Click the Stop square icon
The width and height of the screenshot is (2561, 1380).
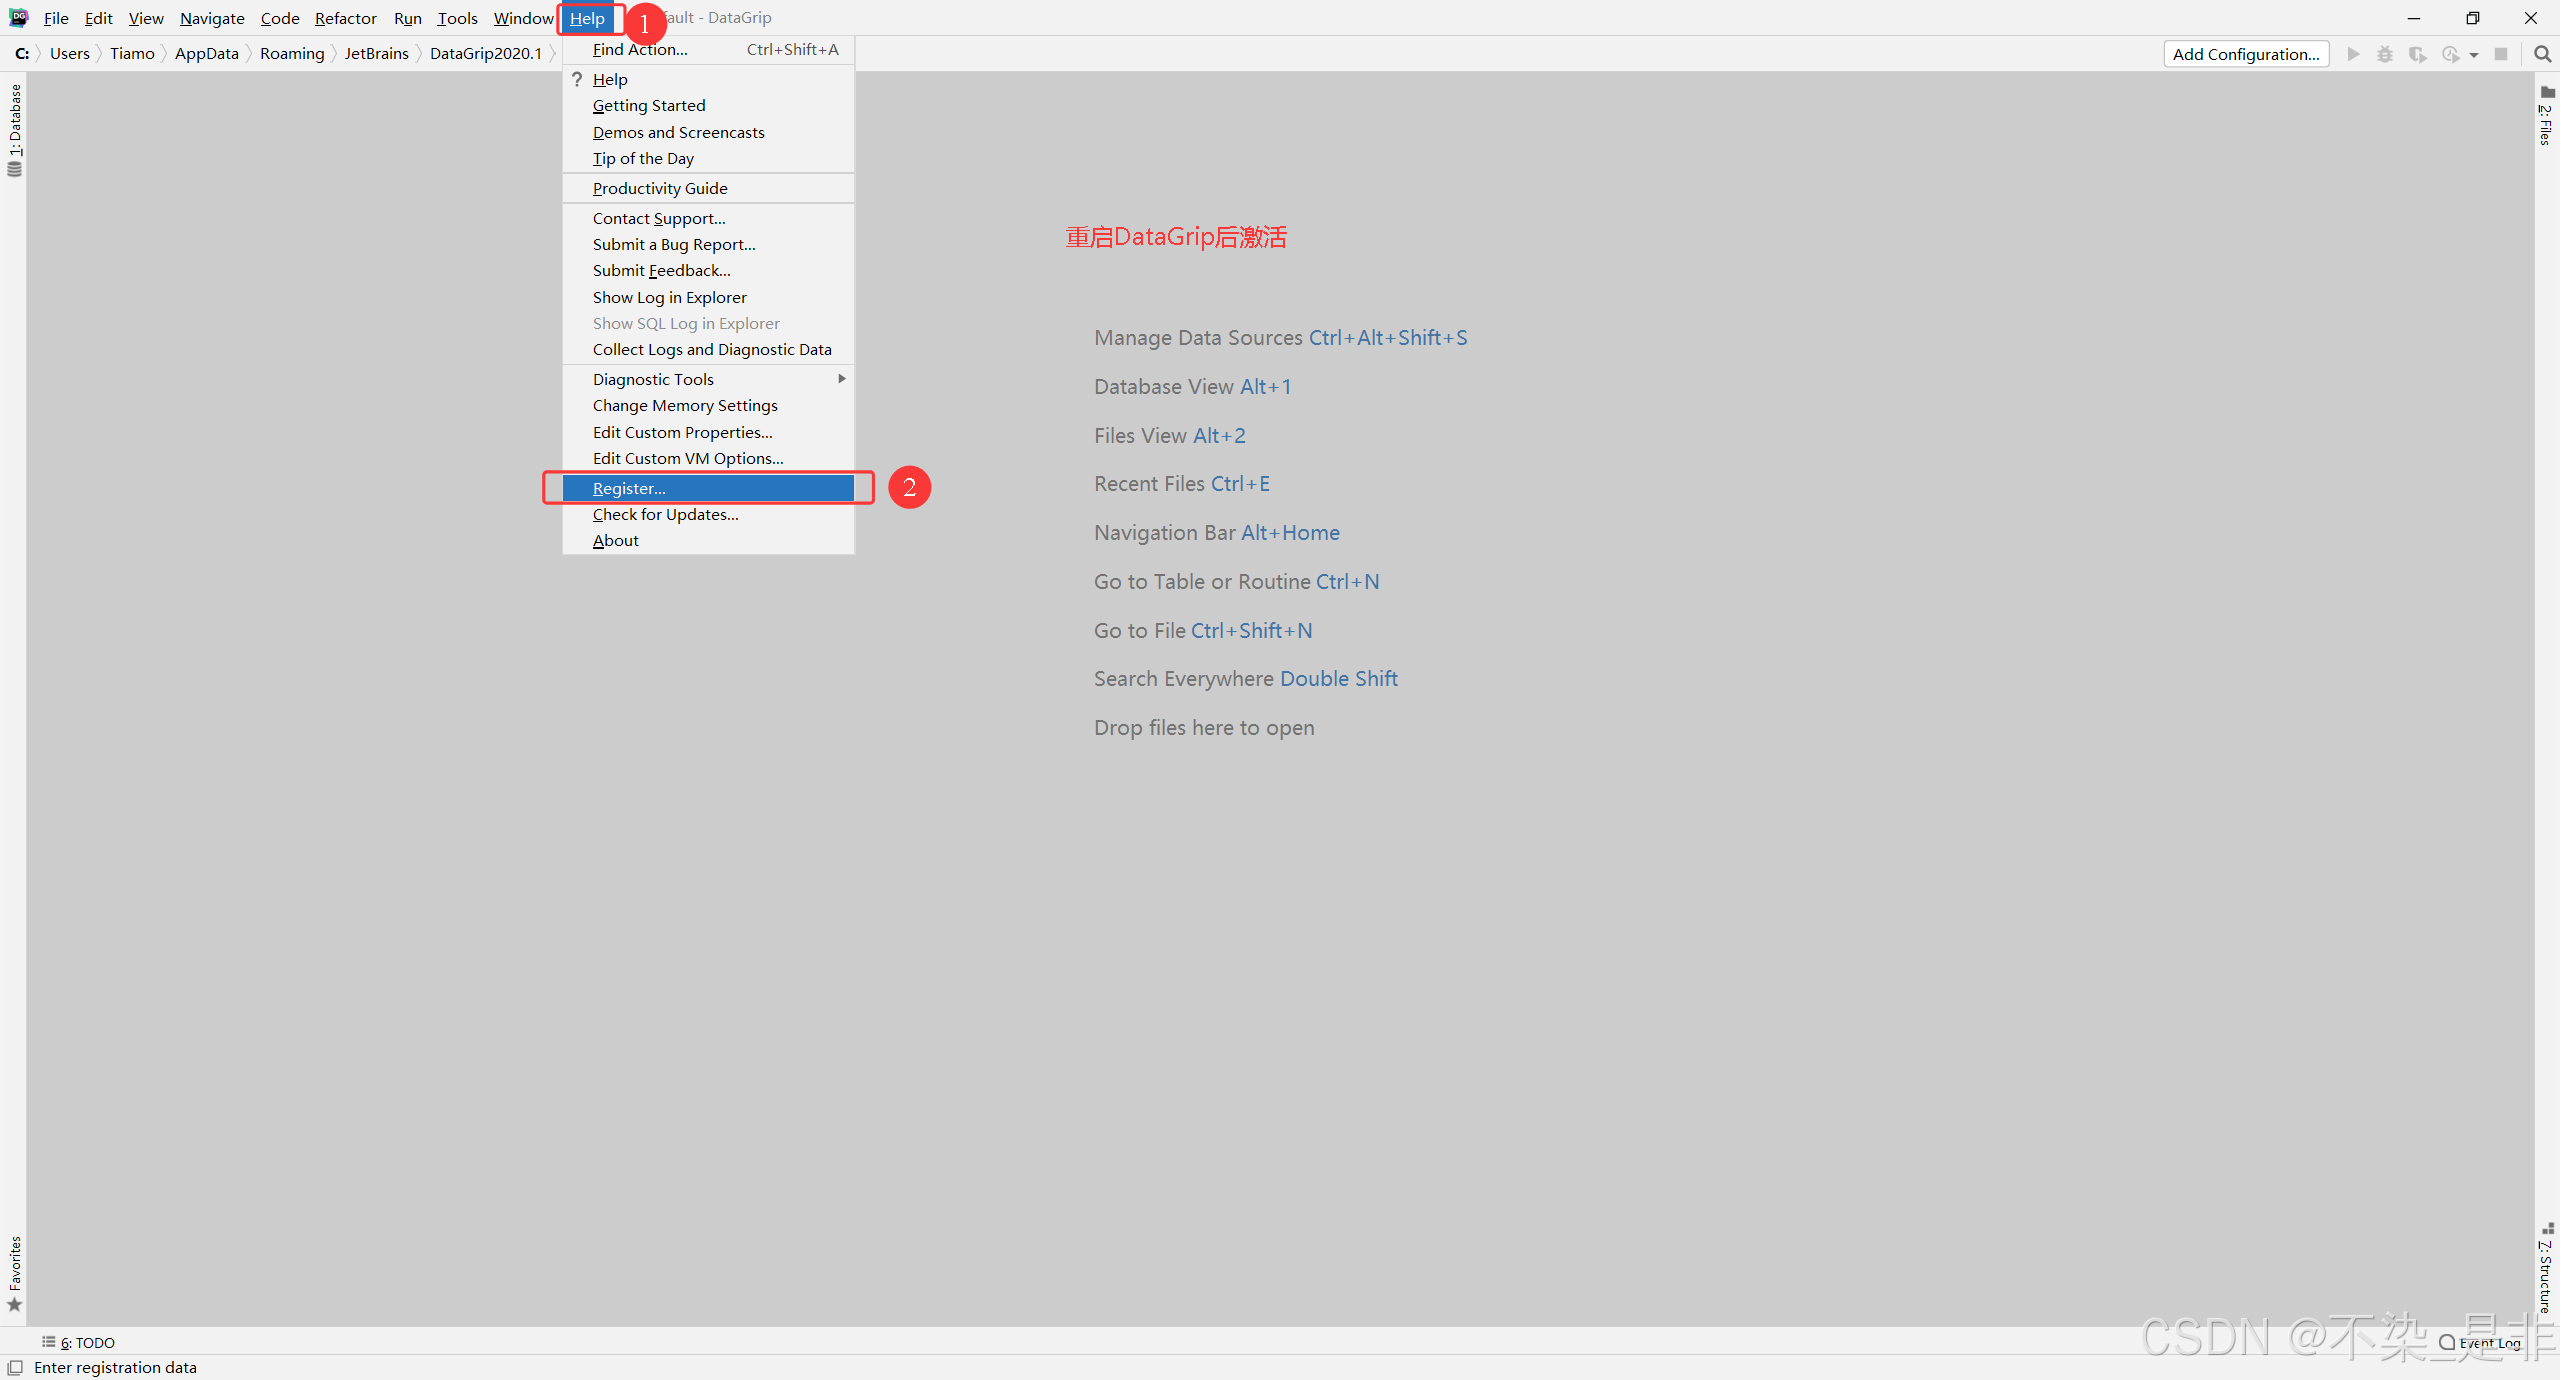[2501, 54]
